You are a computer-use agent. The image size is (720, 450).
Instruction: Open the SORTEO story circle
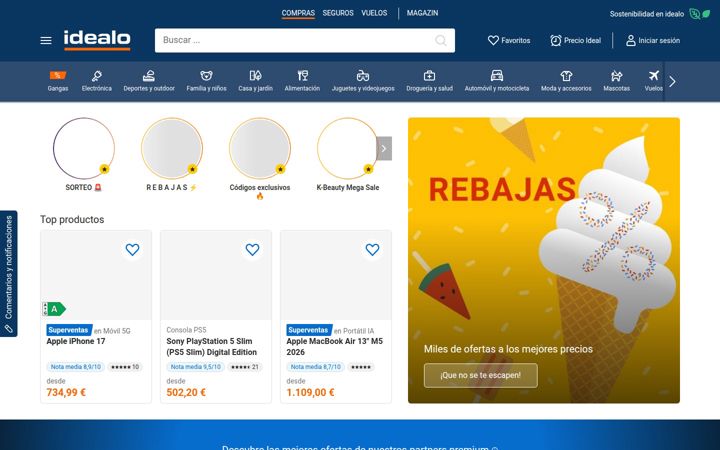[84, 148]
